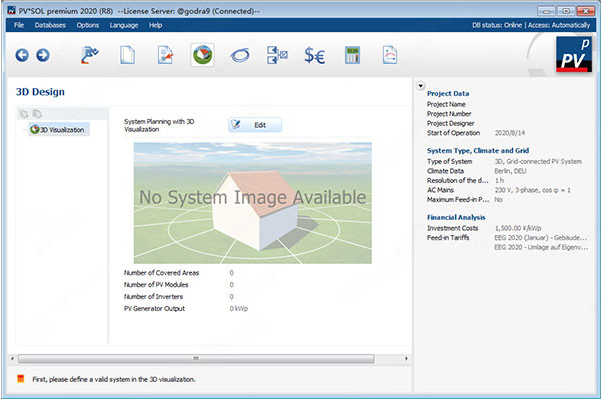Open the Language menu
This screenshot has height=400, width=601.
pyautogui.click(x=124, y=24)
